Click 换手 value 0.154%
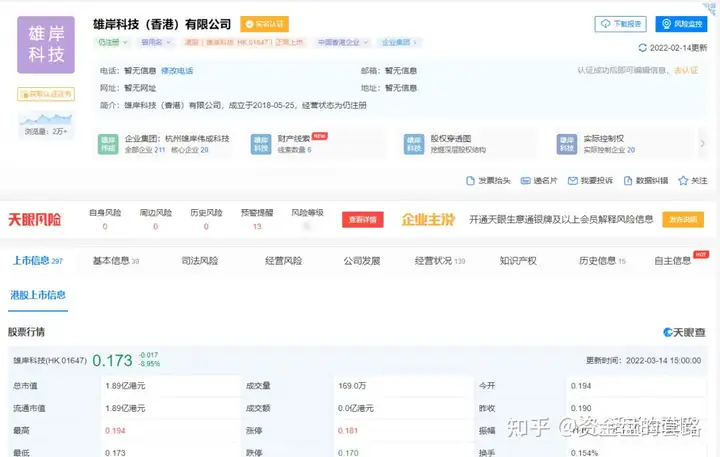 click(584, 453)
